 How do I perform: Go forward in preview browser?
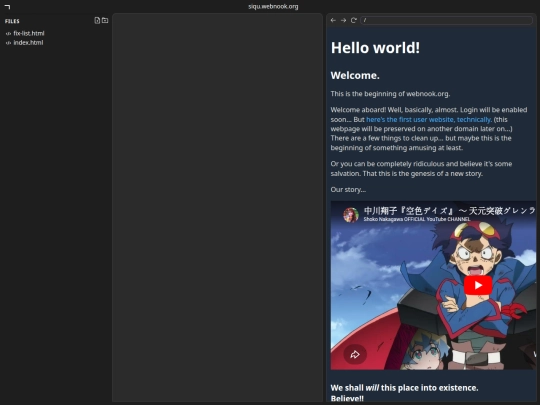point(343,20)
